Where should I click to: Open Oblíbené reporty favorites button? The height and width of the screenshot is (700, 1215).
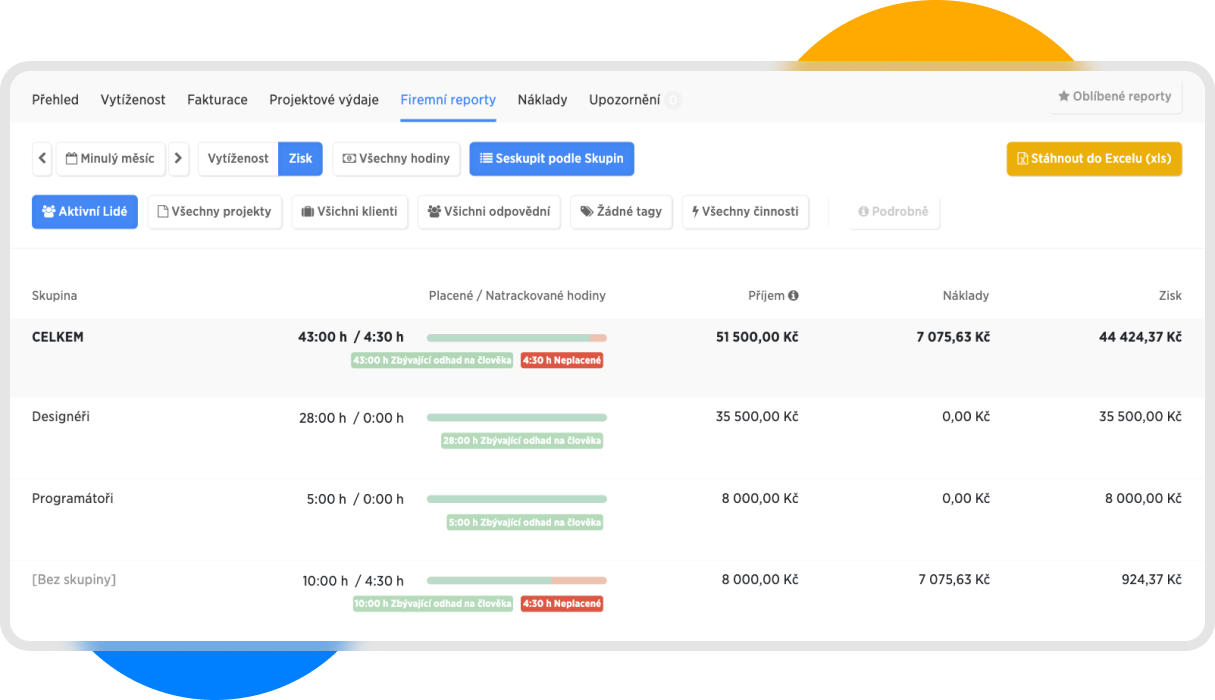tap(1114, 97)
